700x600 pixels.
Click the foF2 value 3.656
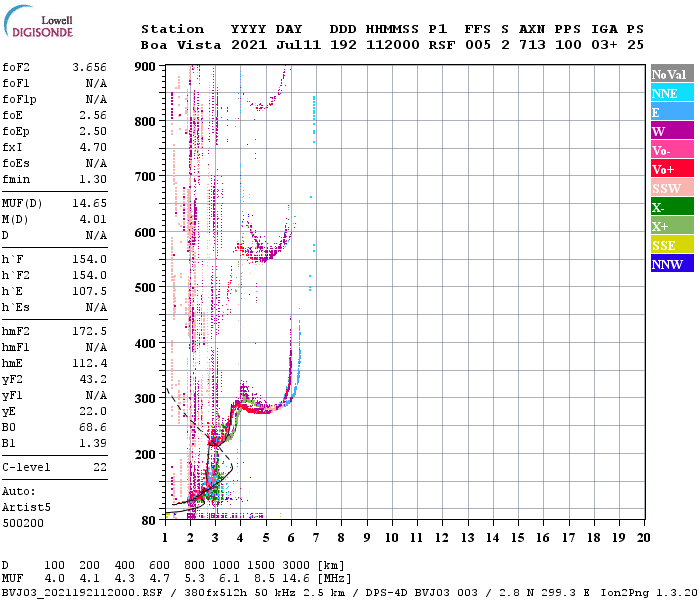(89, 67)
